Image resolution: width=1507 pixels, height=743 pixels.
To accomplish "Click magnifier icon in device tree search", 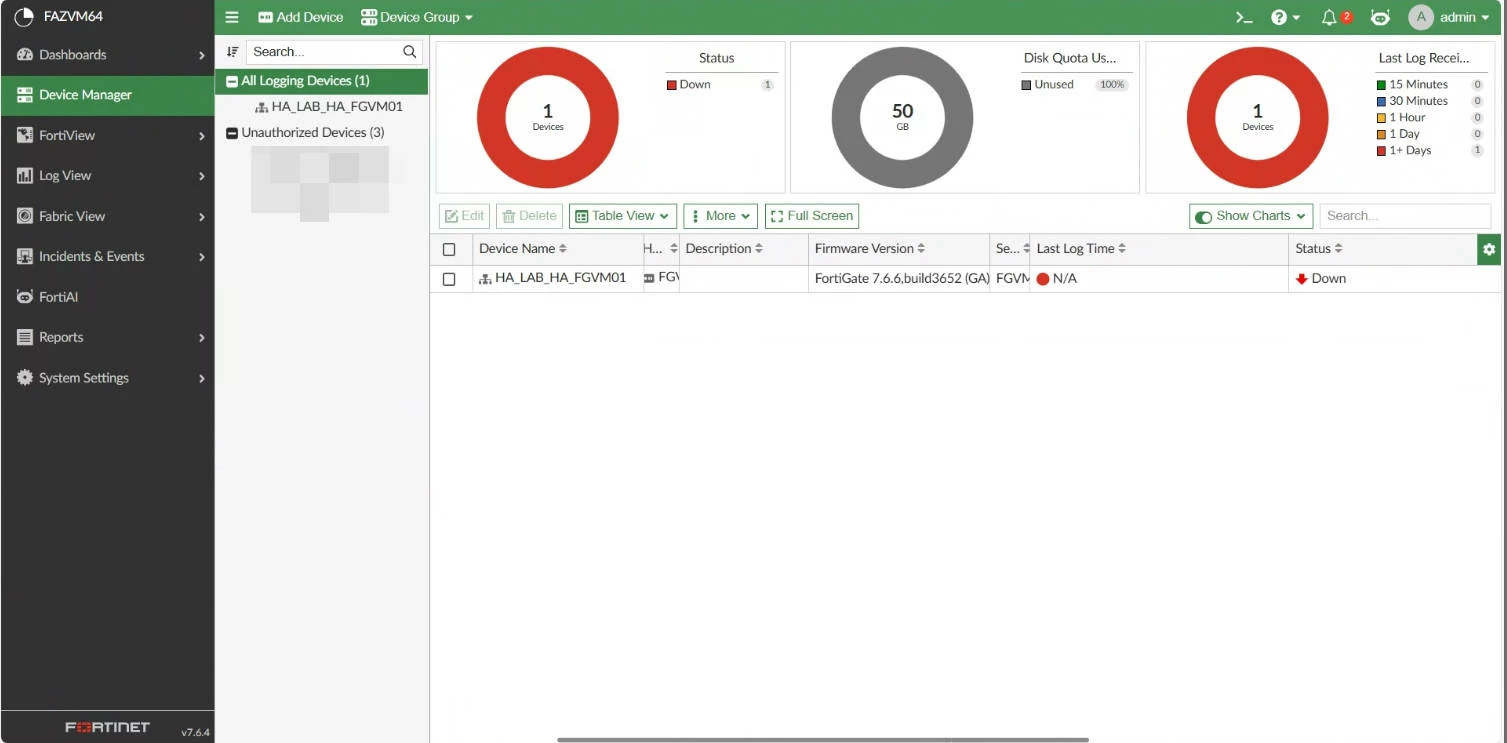I will point(409,52).
